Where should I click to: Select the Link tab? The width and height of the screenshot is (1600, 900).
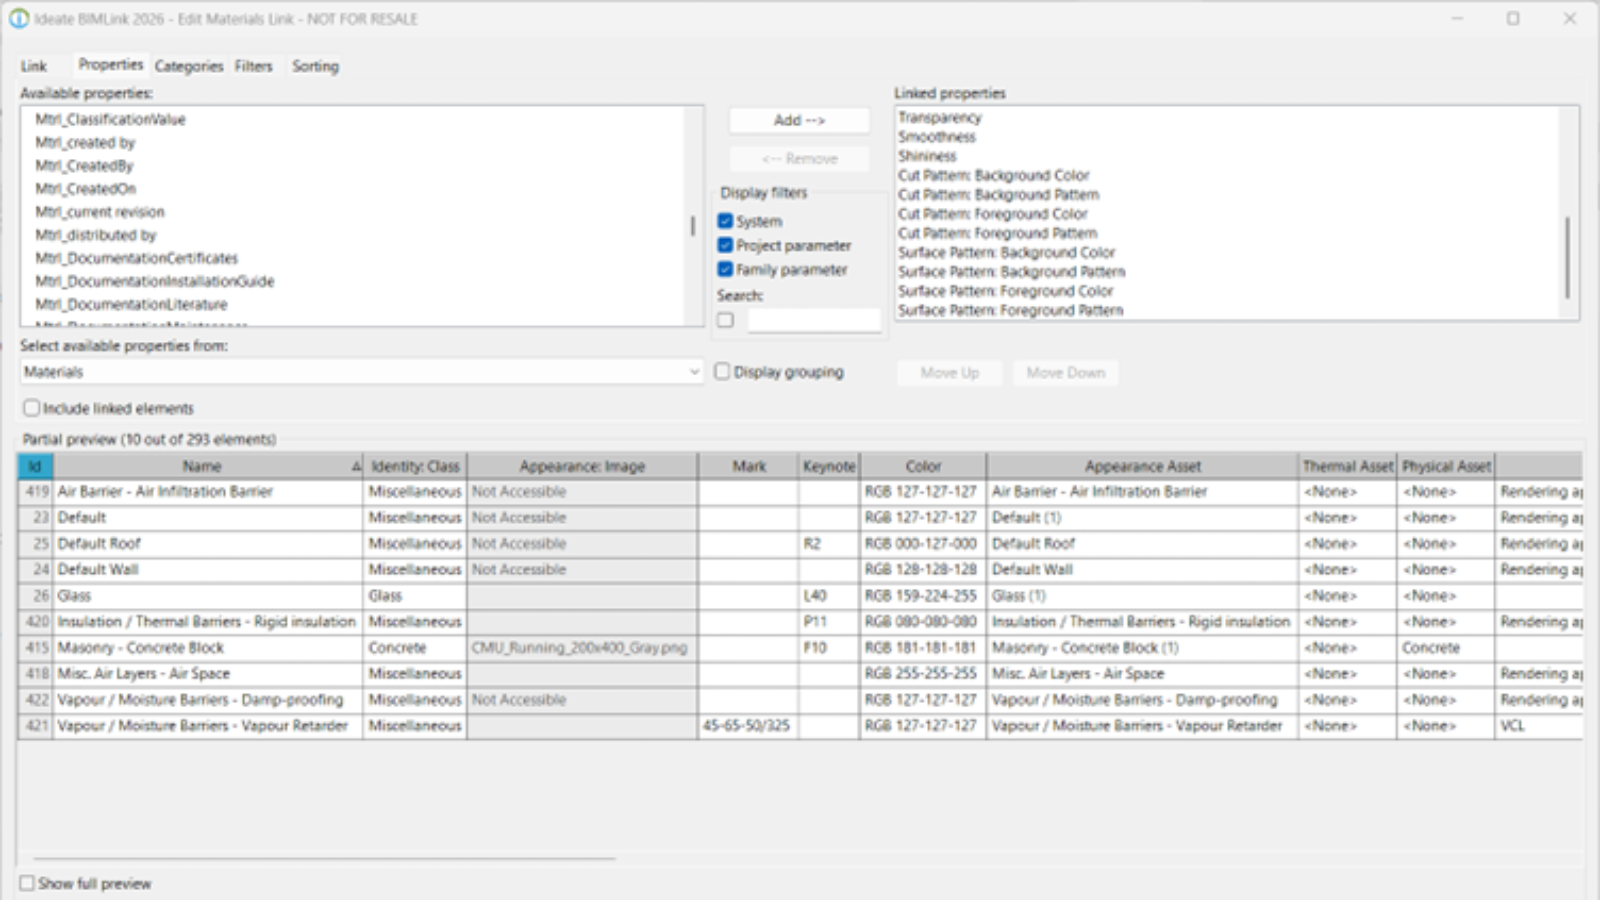33,66
